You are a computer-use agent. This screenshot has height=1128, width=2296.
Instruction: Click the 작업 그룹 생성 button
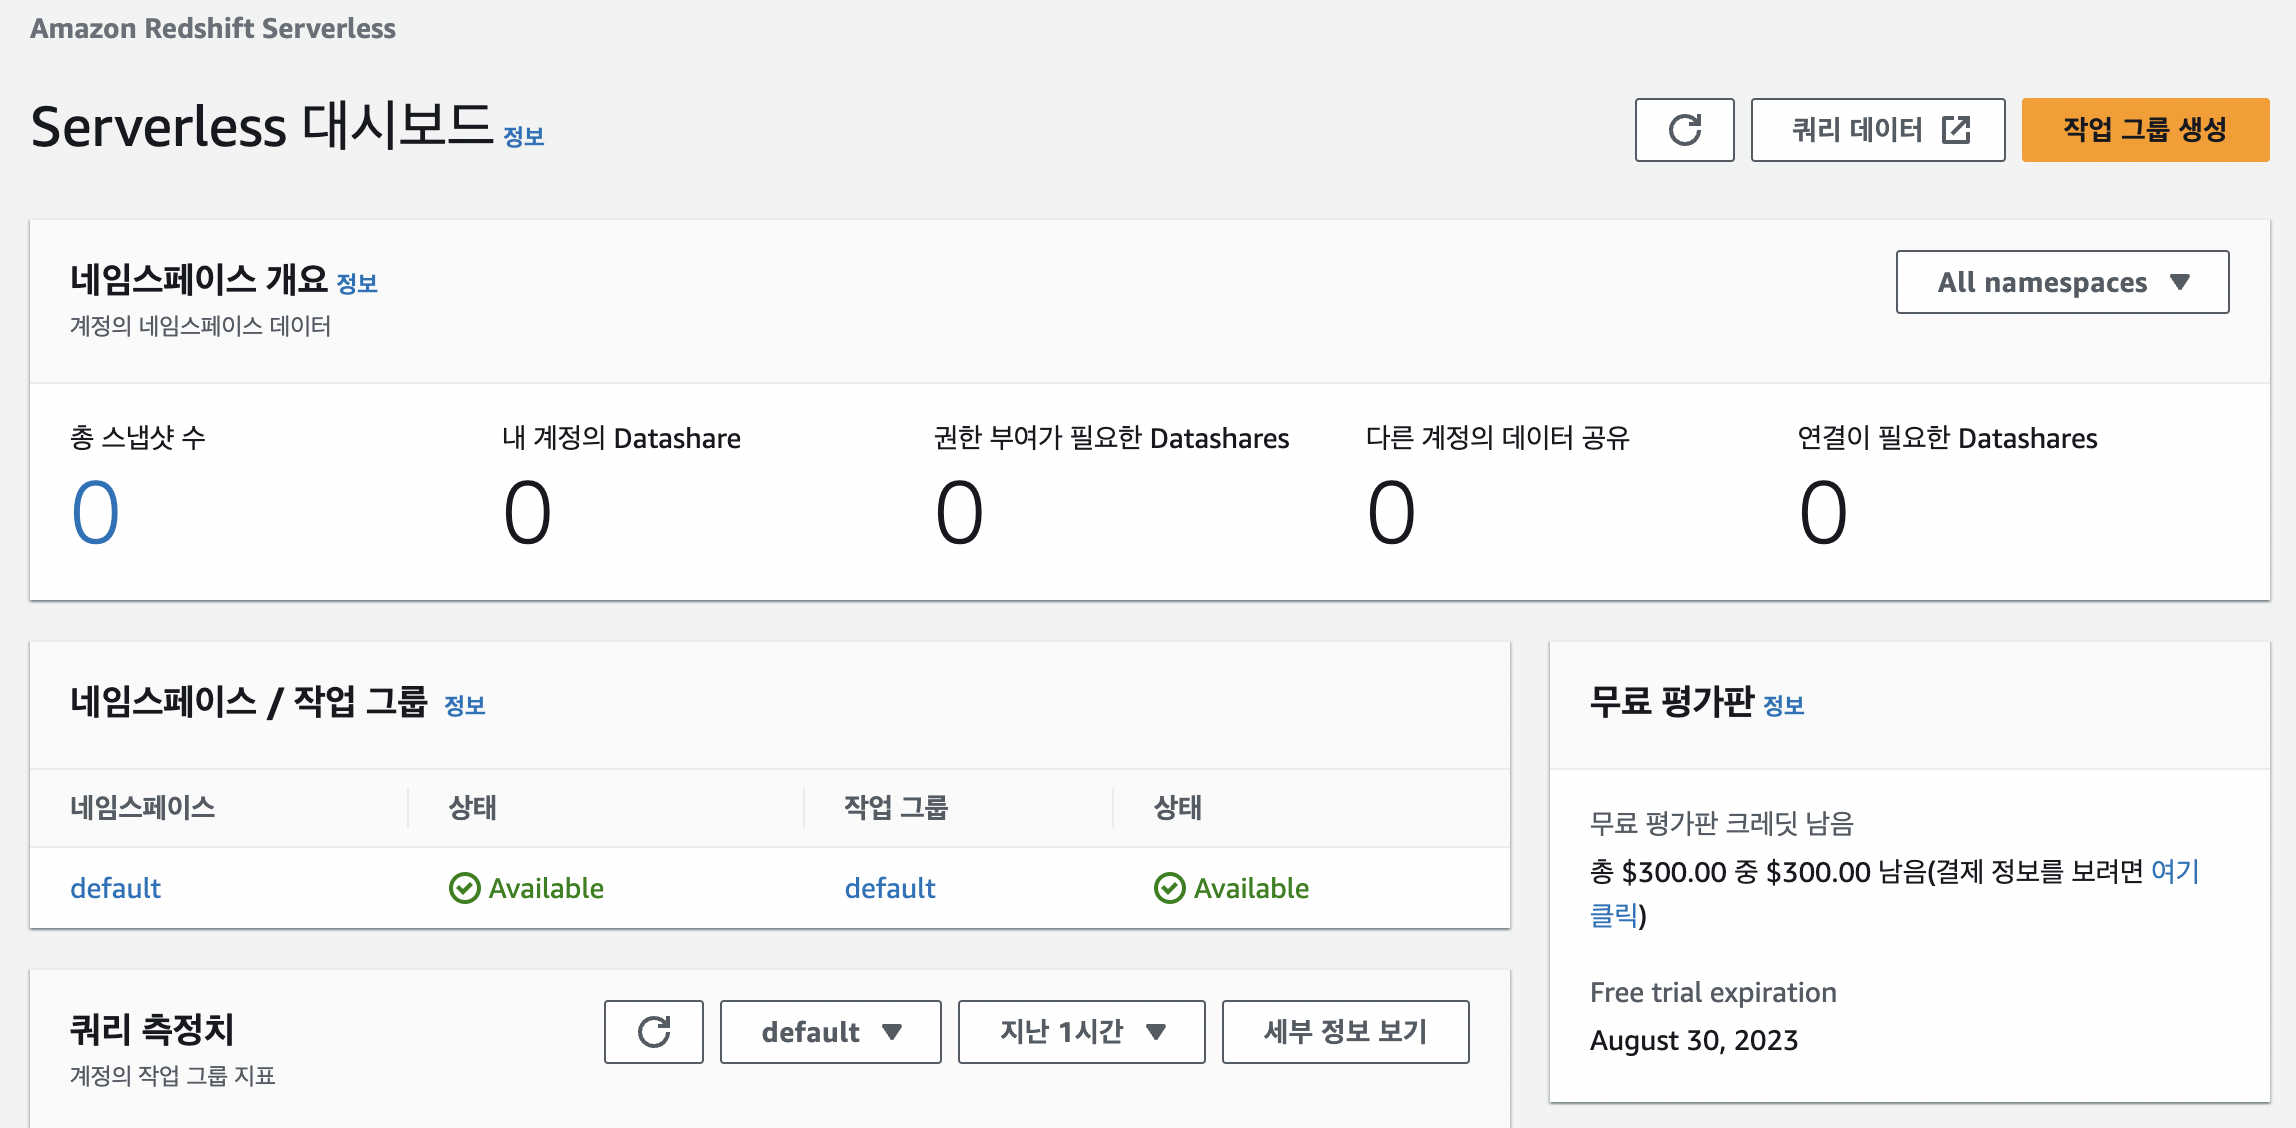click(2145, 130)
